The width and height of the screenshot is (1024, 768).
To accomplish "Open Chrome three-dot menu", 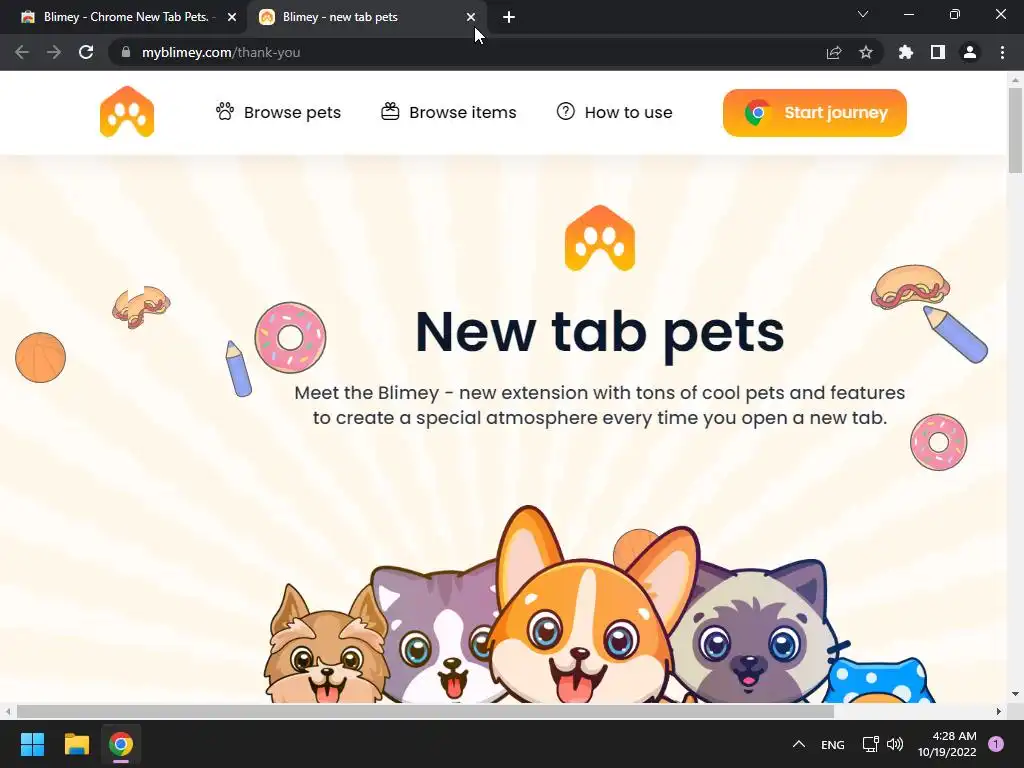I will tap(1002, 52).
